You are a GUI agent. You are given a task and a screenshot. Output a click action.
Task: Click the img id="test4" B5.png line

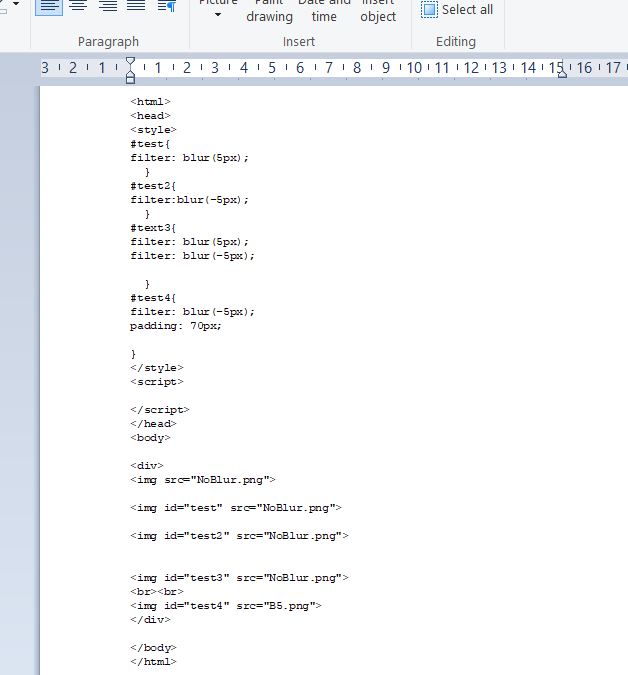click(226, 606)
